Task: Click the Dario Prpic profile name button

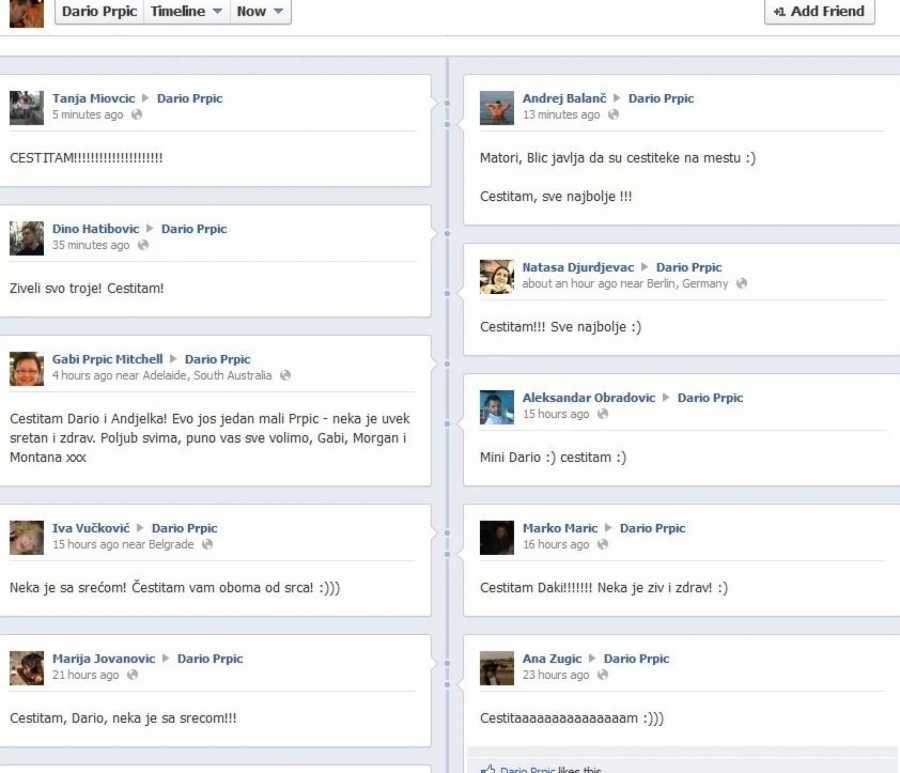Action: 99,12
